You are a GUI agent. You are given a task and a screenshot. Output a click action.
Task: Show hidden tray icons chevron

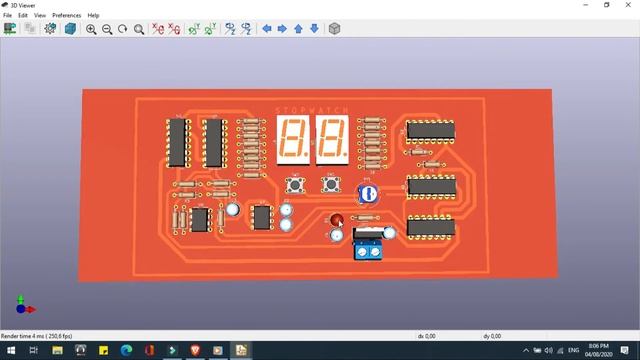click(526, 350)
